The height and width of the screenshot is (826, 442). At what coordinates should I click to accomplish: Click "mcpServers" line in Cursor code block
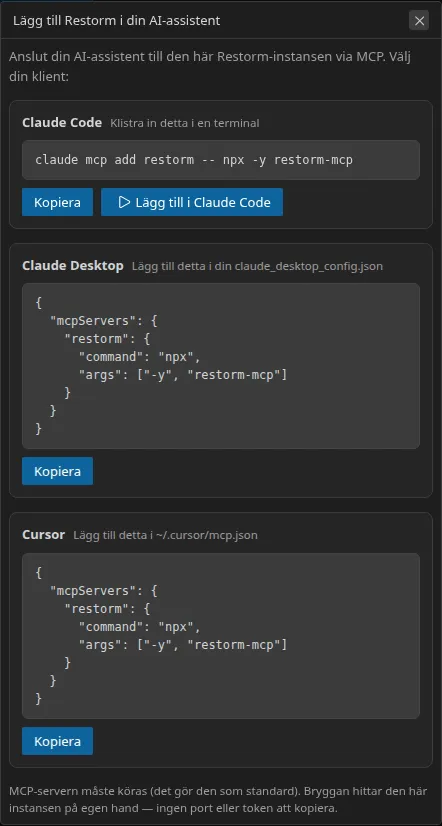click(104, 591)
